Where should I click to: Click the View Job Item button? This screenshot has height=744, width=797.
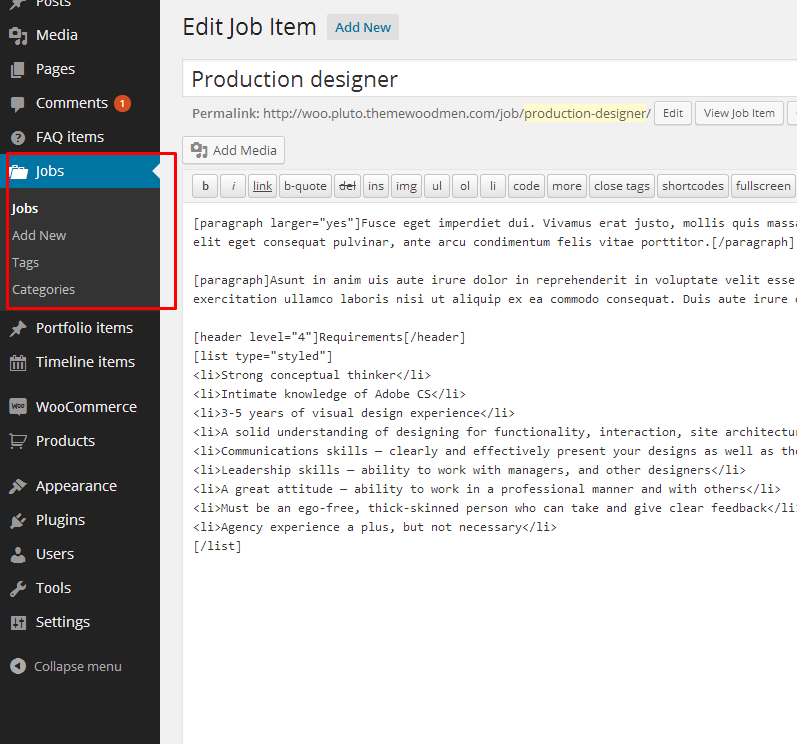point(739,113)
